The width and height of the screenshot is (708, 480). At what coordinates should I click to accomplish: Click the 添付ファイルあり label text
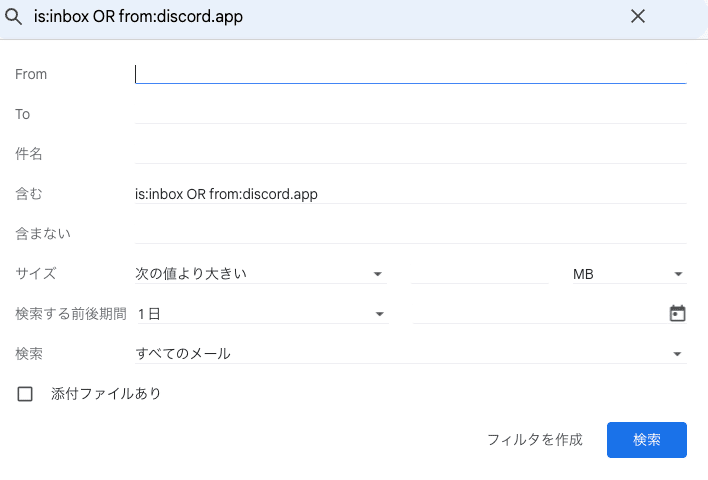click(106, 394)
